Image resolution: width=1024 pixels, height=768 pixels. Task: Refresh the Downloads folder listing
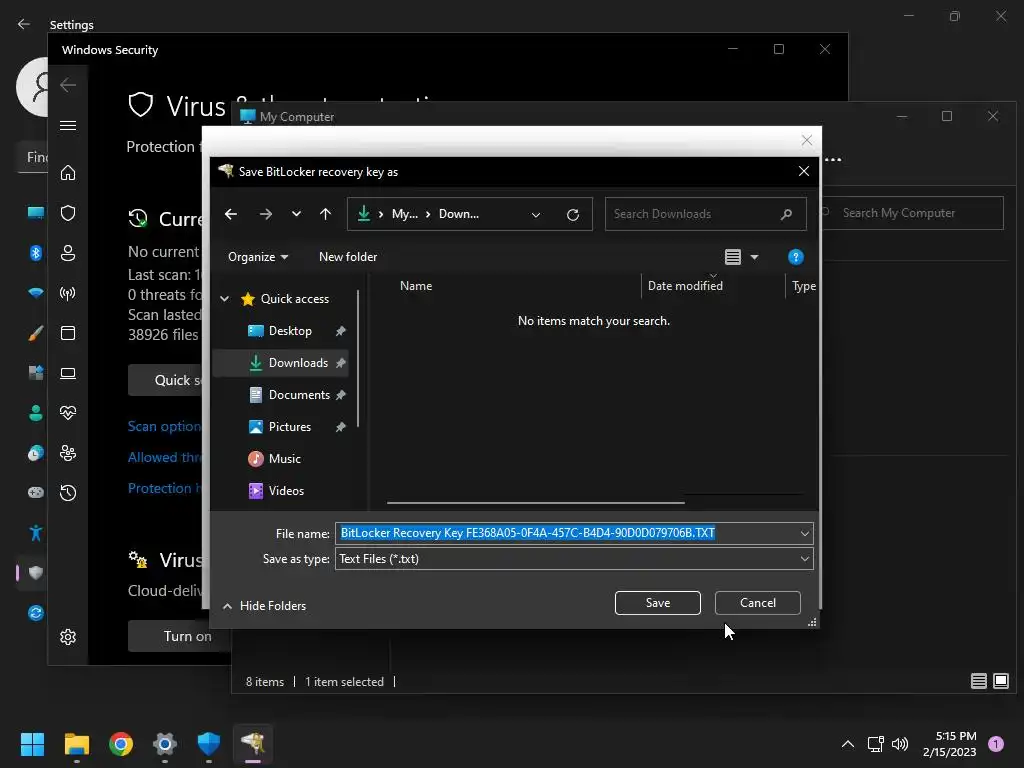coord(573,214)
